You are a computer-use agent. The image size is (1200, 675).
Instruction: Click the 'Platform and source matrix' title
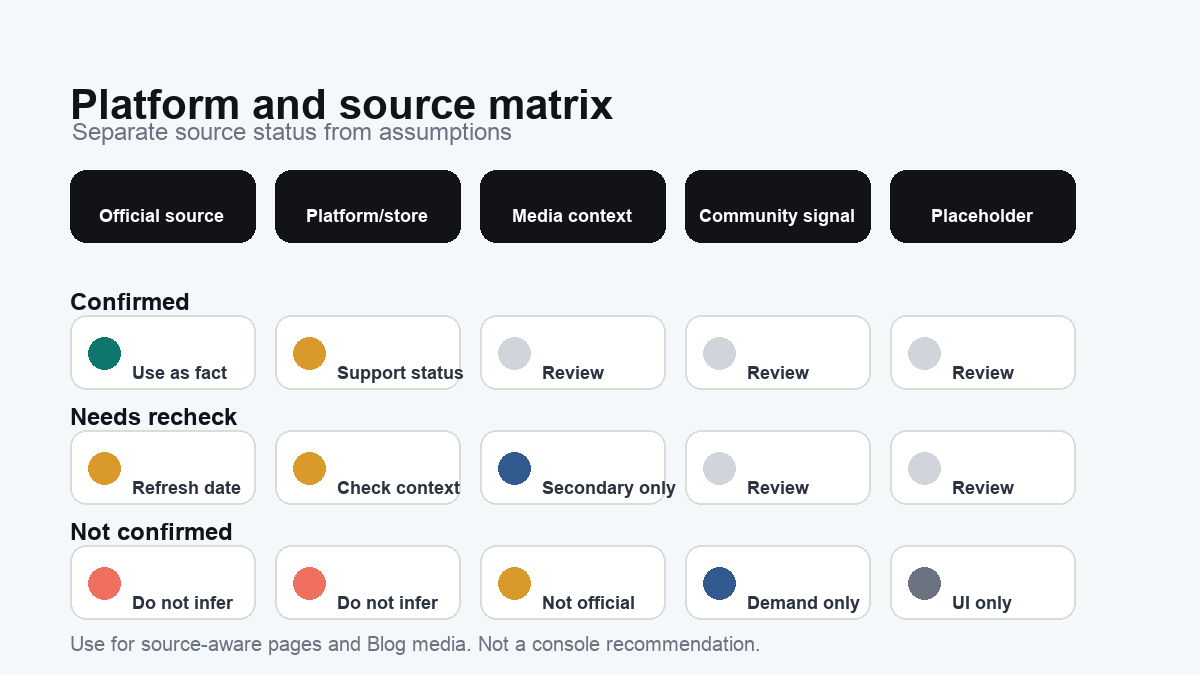[x=342, y=105]
